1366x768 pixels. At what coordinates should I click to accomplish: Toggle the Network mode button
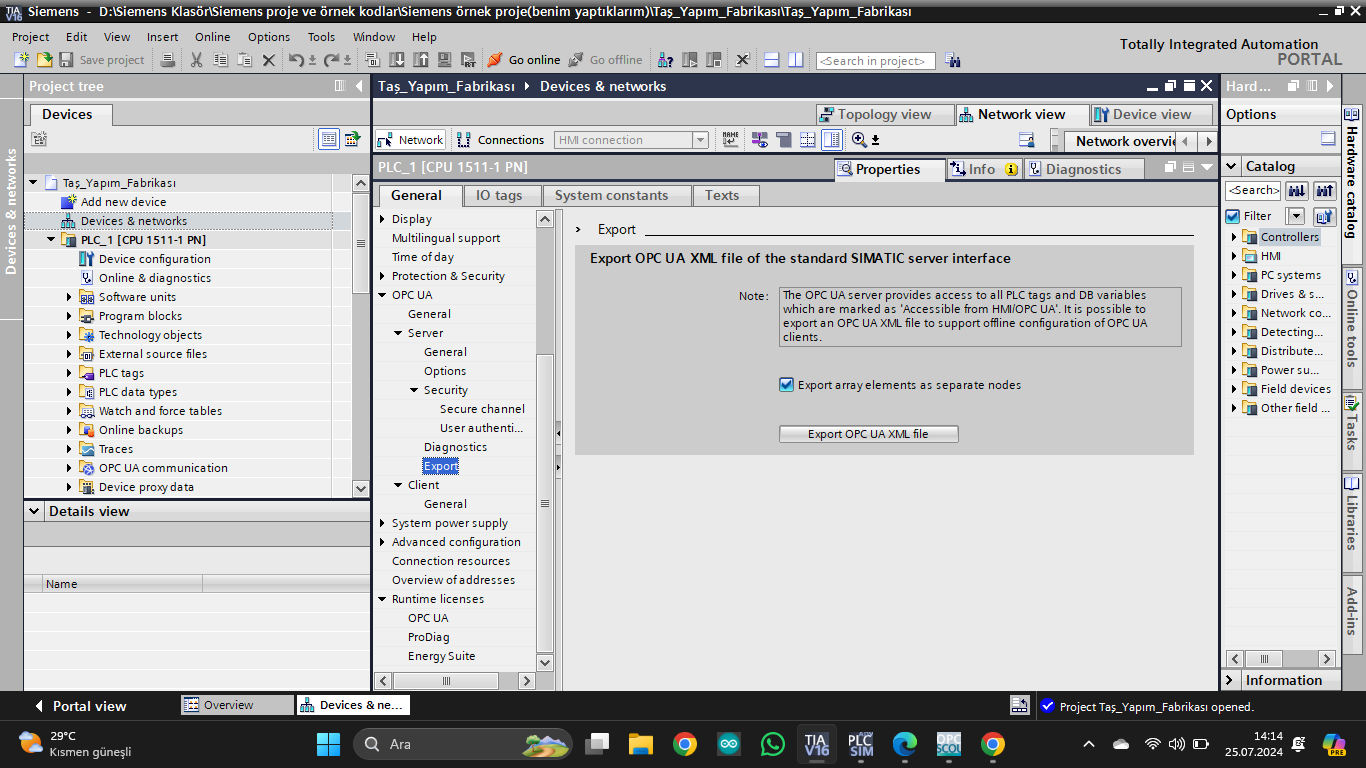coord(410,140)
